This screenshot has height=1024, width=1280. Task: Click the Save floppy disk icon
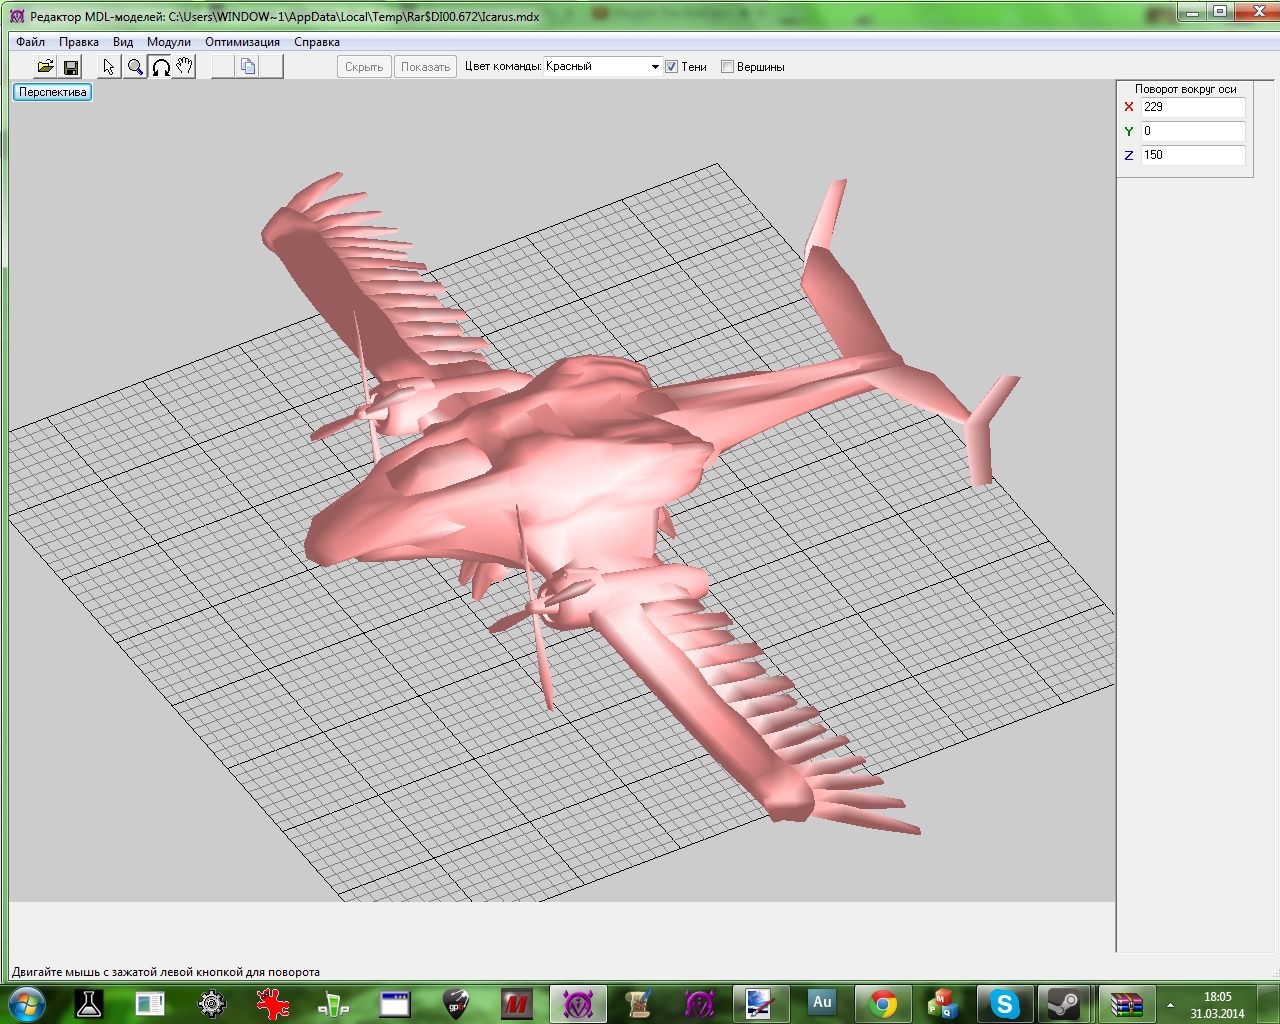pos(71,67)
